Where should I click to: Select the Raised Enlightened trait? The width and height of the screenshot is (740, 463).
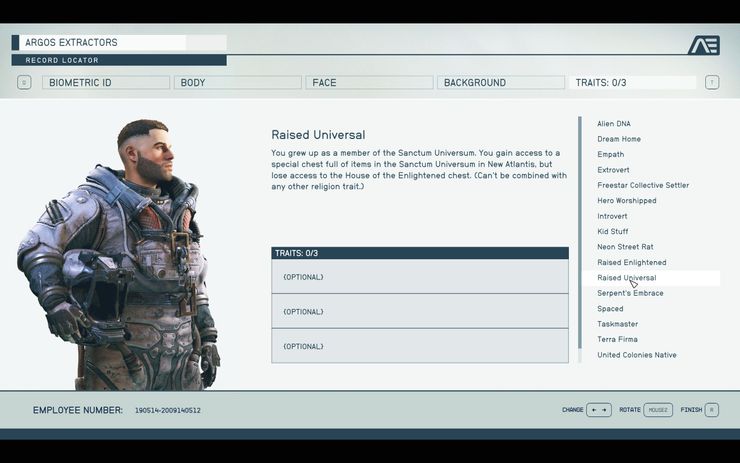point(631,262)
